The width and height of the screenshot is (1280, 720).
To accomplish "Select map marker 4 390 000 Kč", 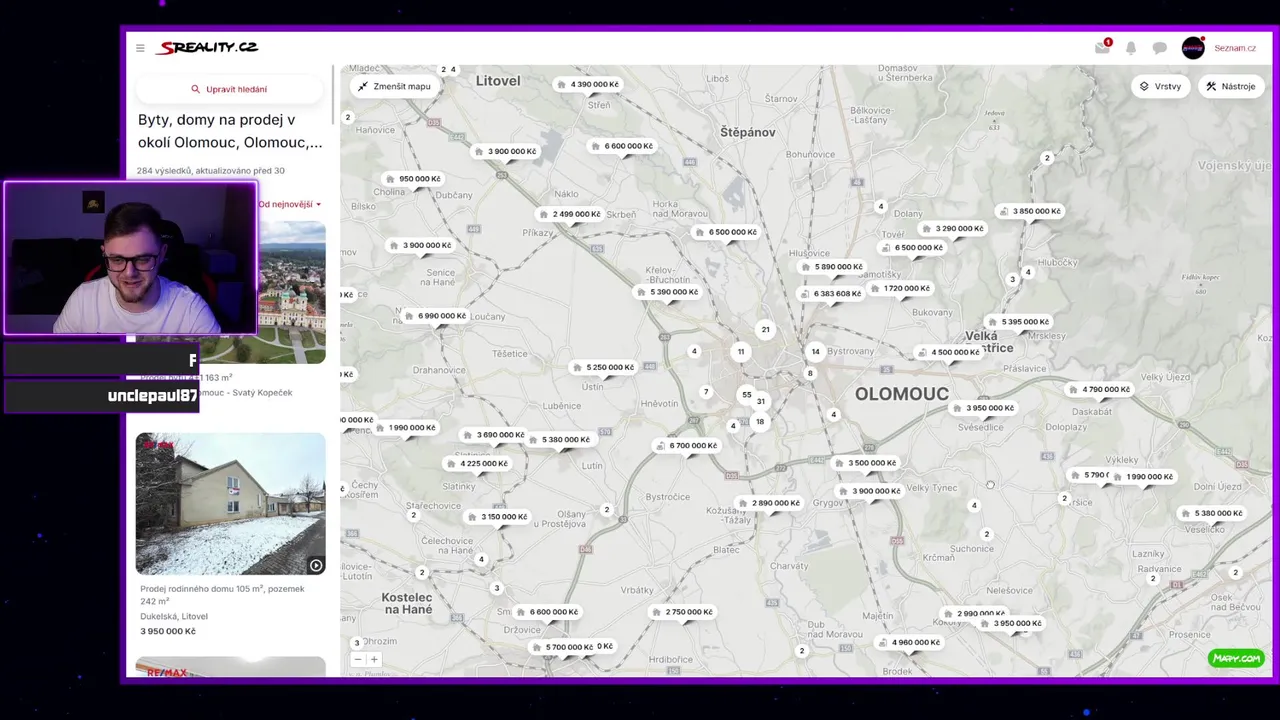I will pyautogui.click(x=588, y=84).
